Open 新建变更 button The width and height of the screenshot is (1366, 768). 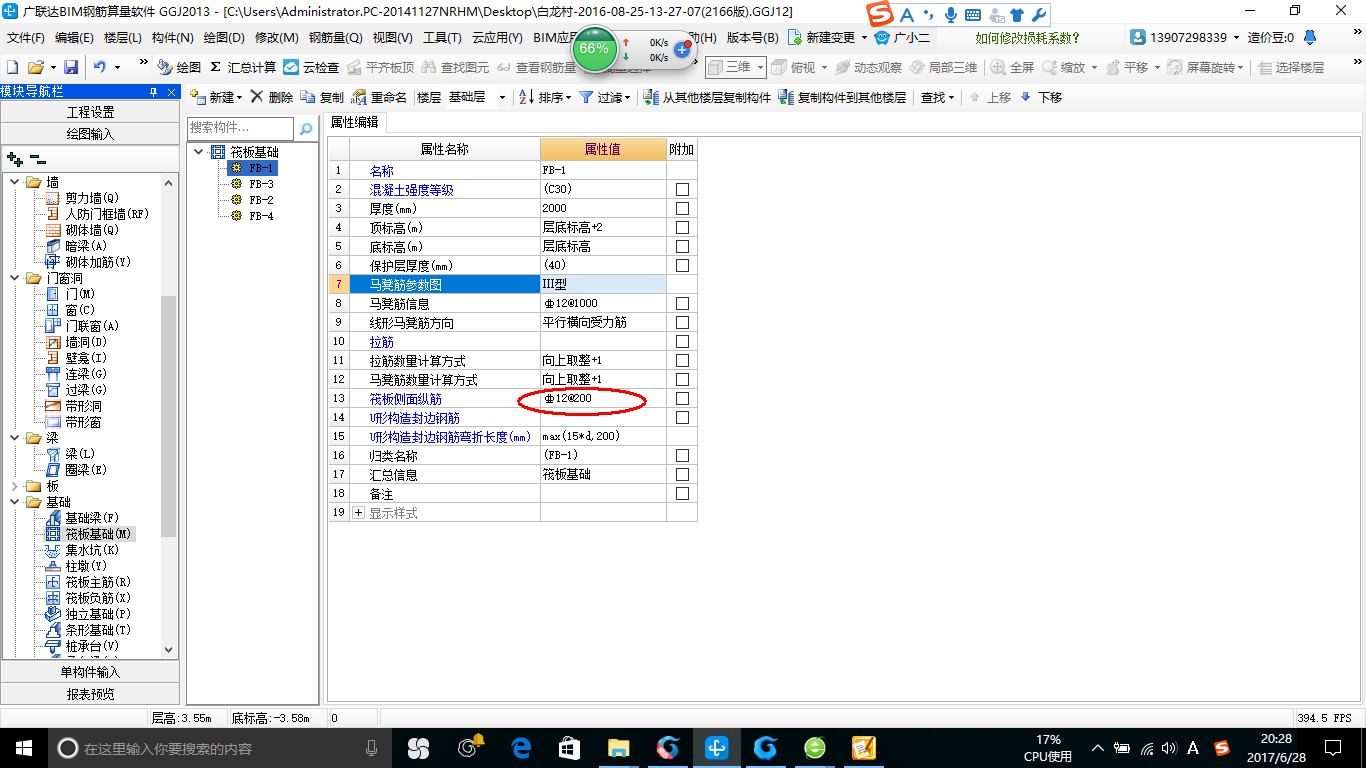coord(829,37)
